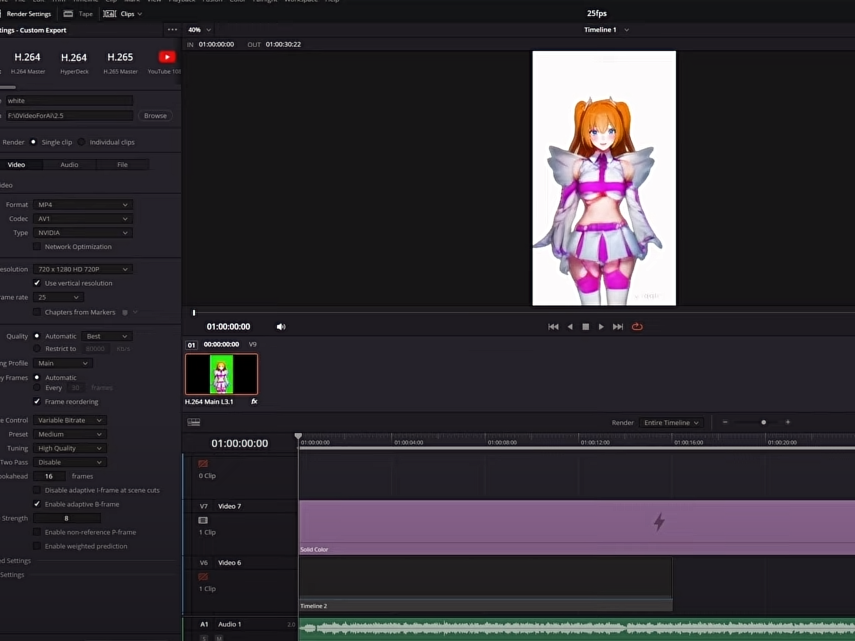Select the H.264 Main L3.1 clip thumbnail
The width and height of the screenshot is (855, 641).
[x=221, y=374]
